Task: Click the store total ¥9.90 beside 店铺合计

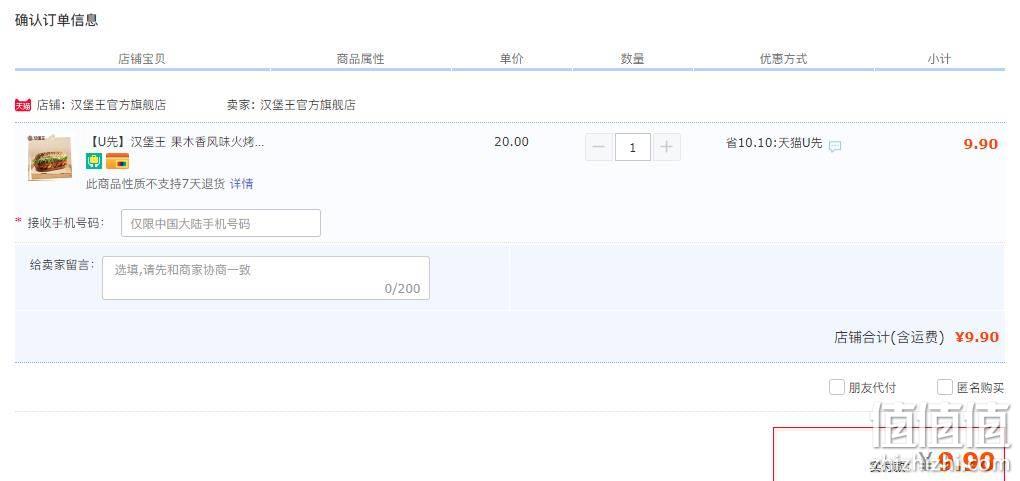Action: click(x=977, y=337)
